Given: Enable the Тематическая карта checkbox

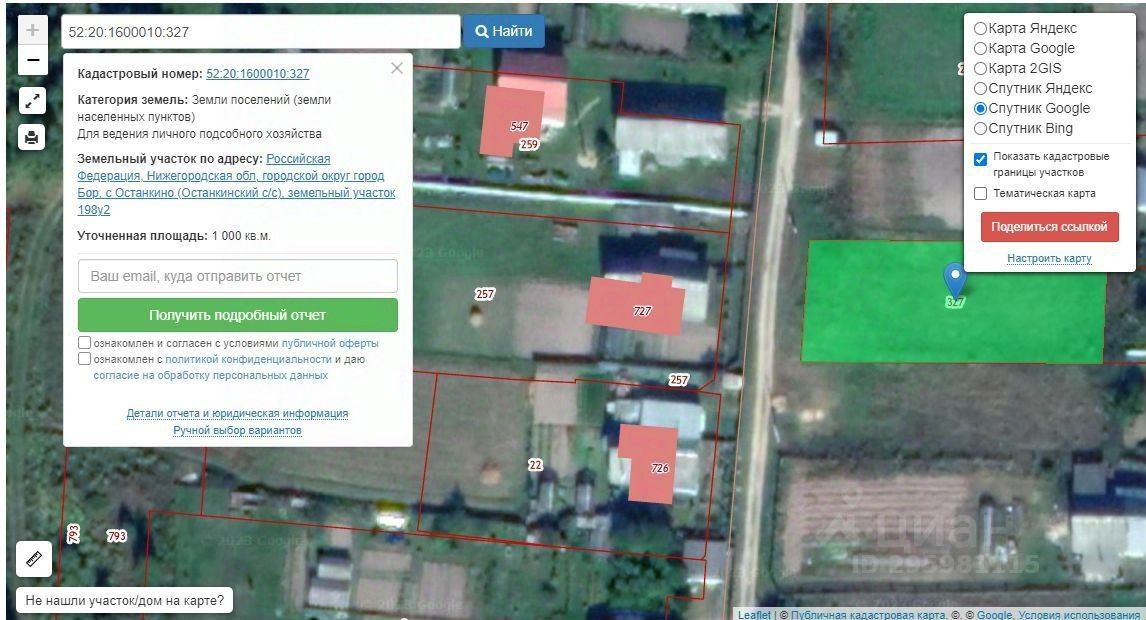Looking at the screenshot, I should 981,194.
